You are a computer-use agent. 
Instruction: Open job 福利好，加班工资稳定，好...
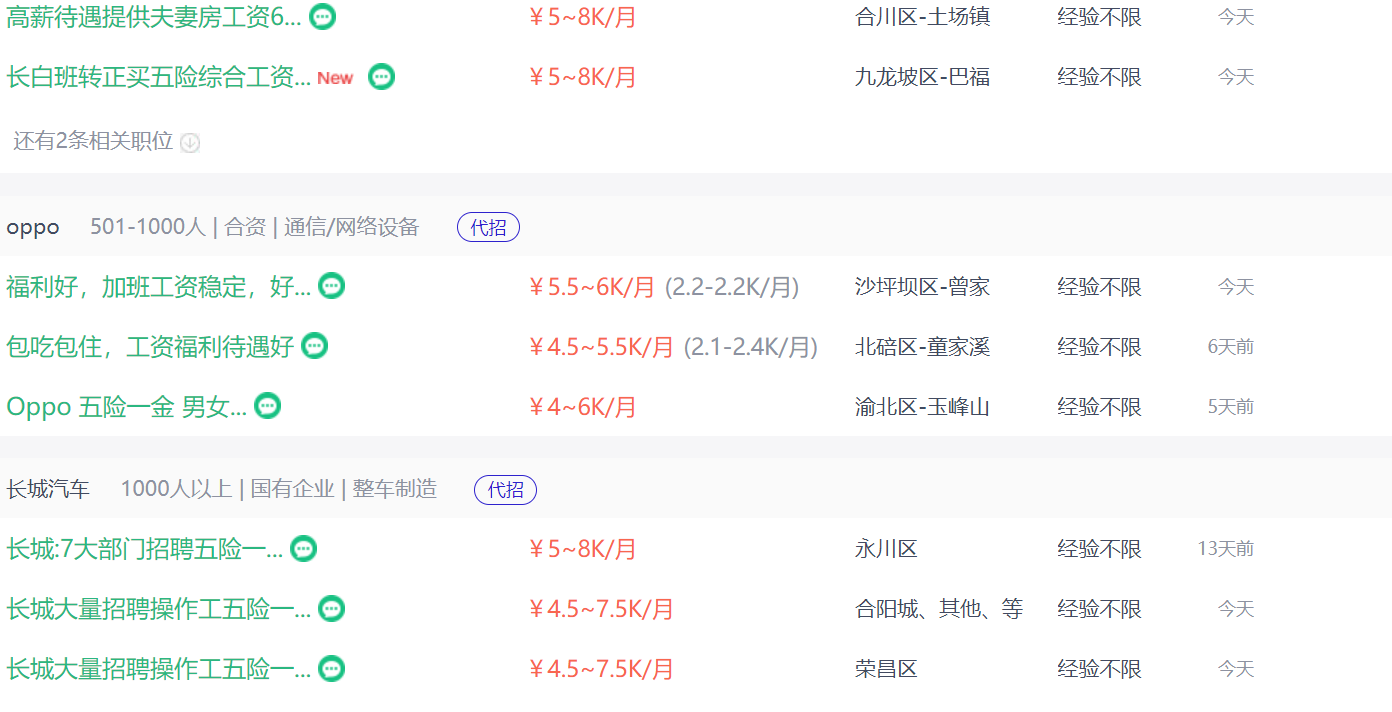tap(159, 286)
